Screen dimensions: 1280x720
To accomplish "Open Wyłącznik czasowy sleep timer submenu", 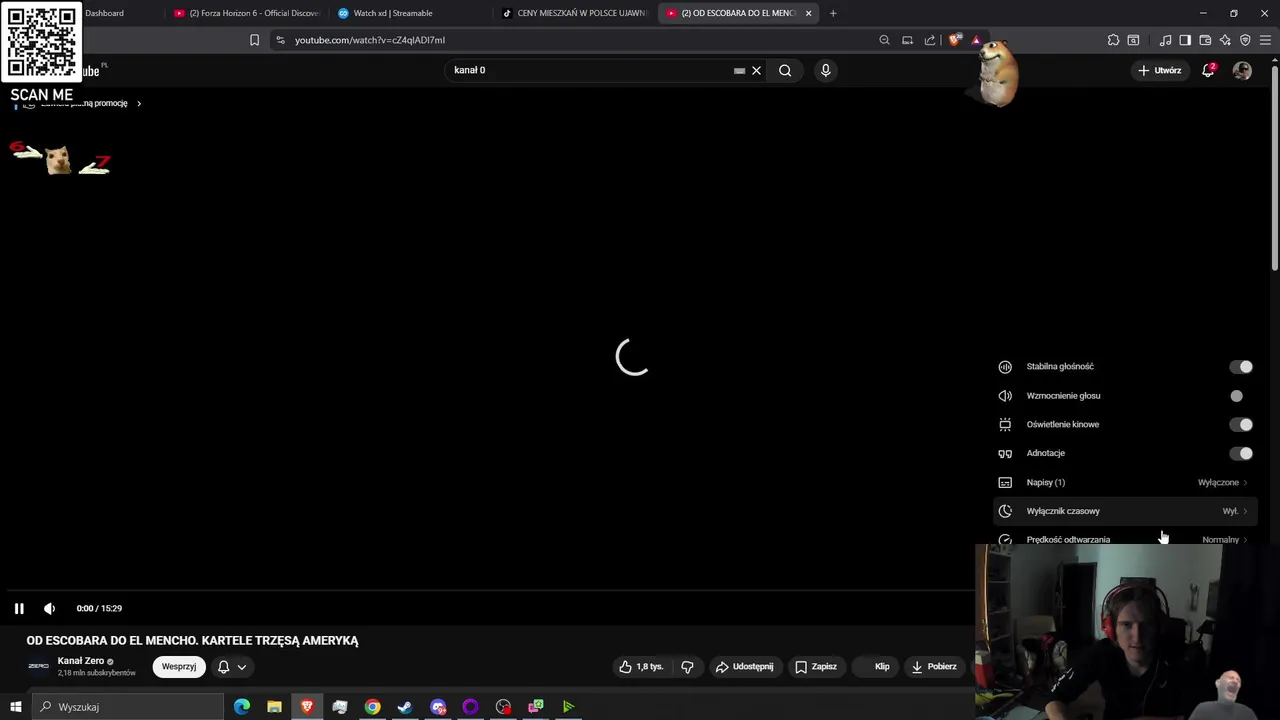I will coord(1125,511).
